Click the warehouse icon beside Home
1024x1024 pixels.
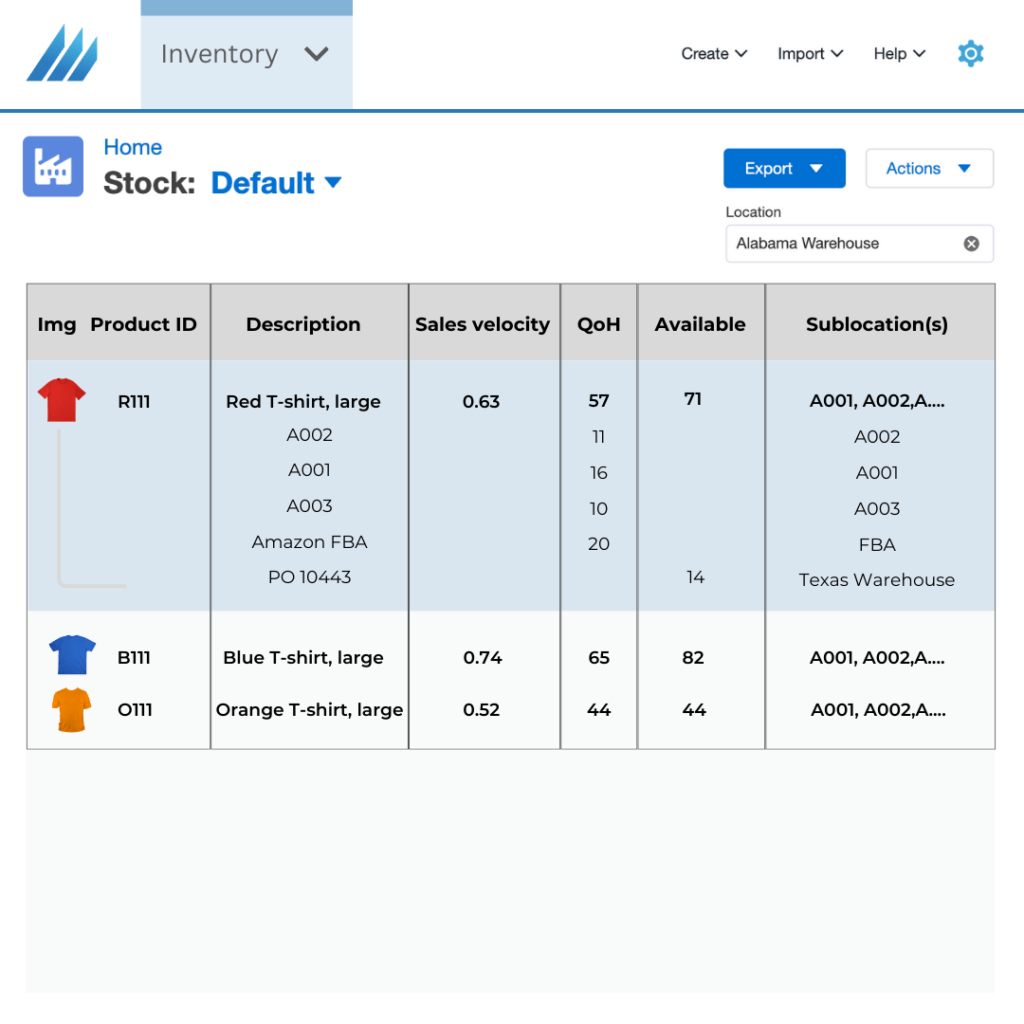pos(53,166)
